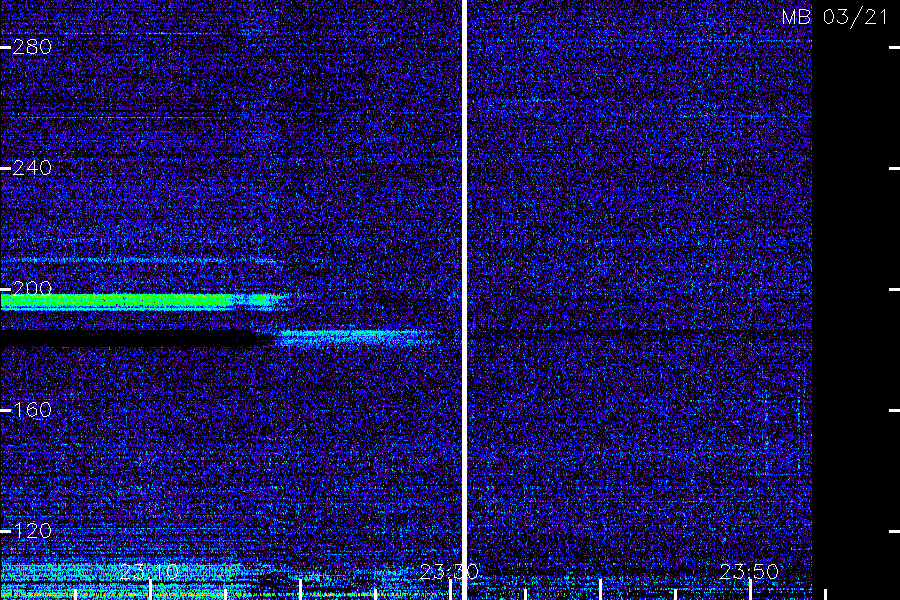Image resolution: width=900 pixels, height=600 pixels.
Task: Click the 120 frequency axis label
Action: click(32, 531)
